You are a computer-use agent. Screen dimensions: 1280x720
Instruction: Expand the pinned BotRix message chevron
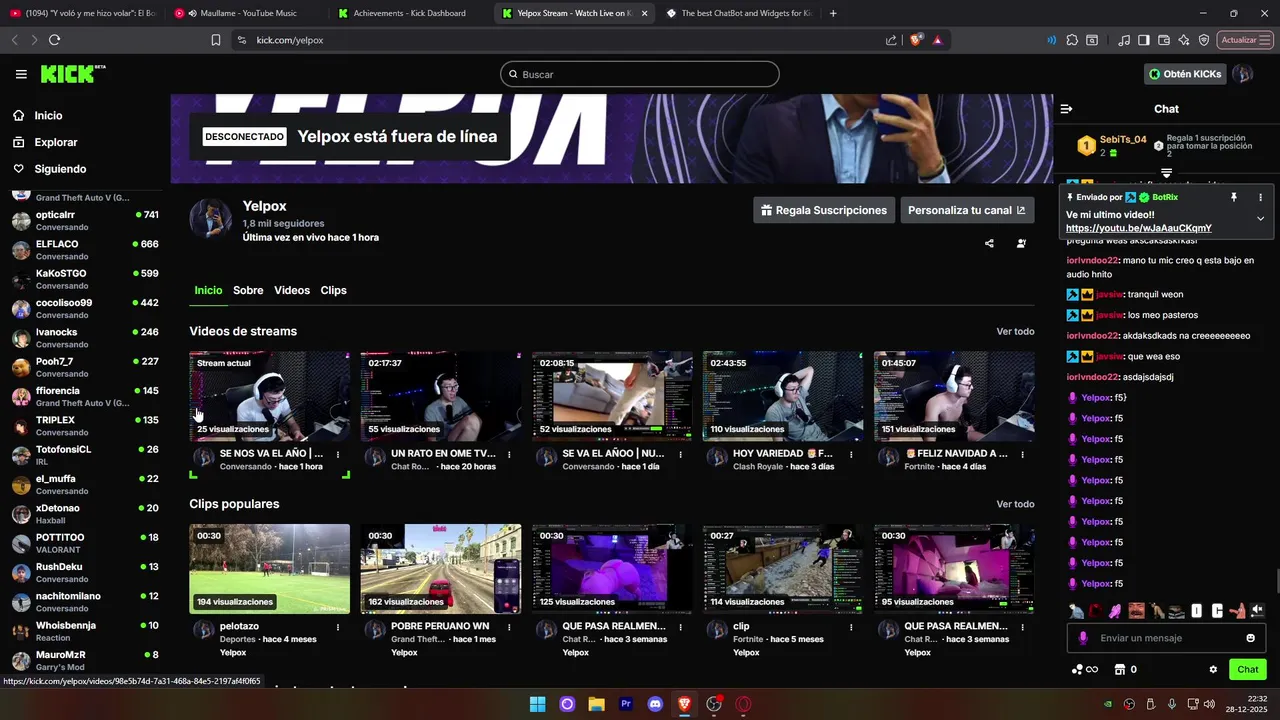[x=1260, y=218]
